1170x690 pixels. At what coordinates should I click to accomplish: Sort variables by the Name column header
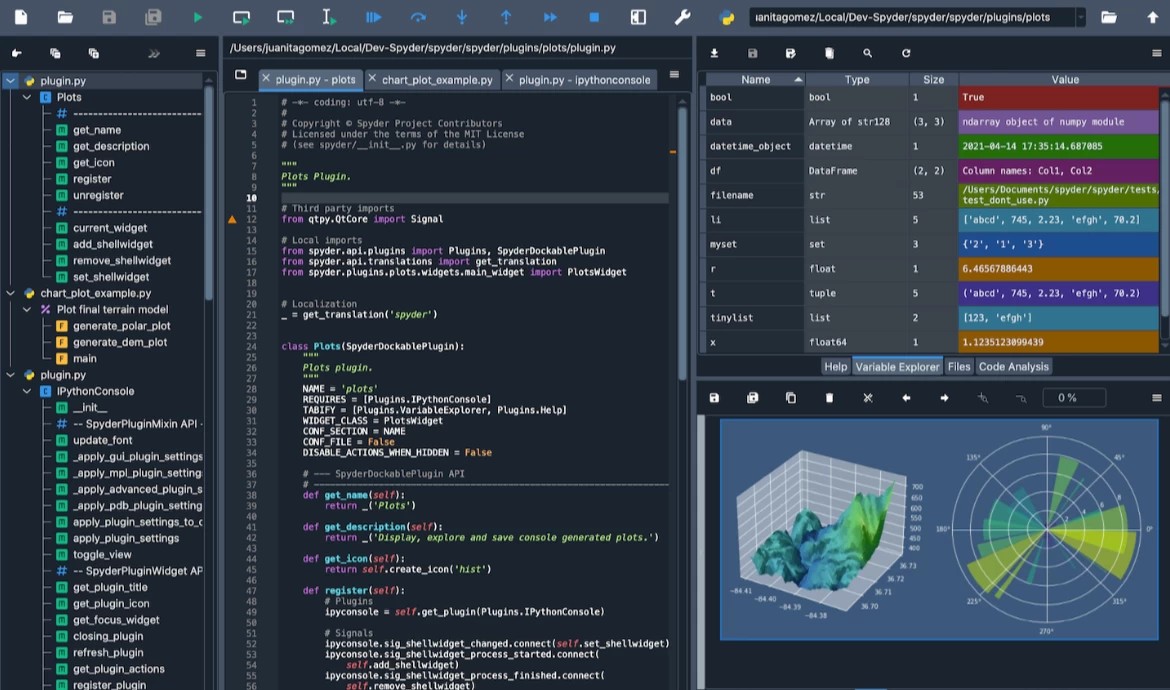(x=756, y=79)
